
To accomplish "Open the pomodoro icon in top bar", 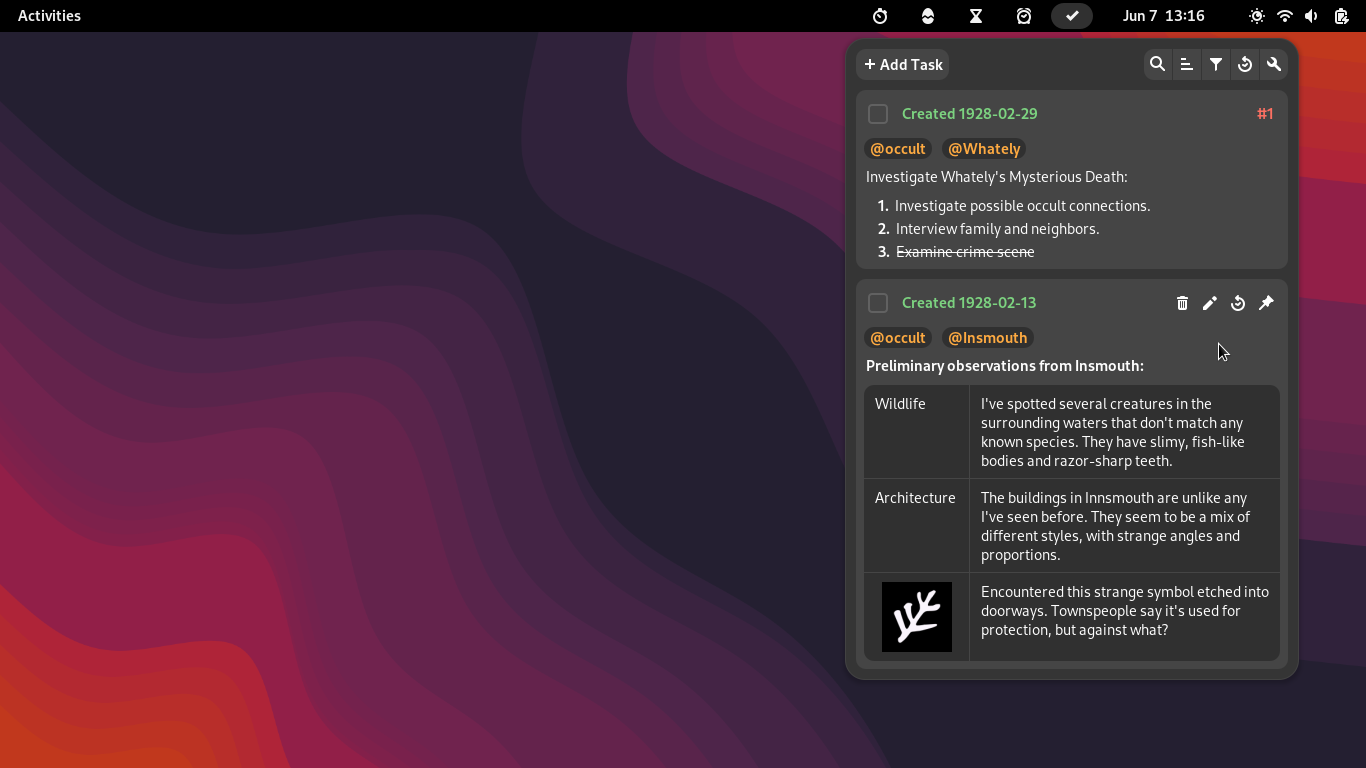I will click(928, 16).
